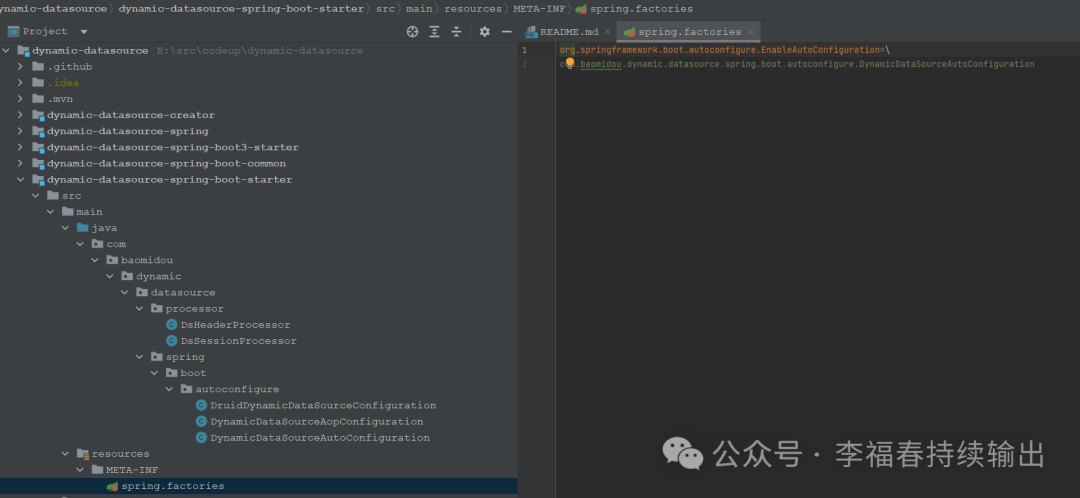Image resolution: width=1080 pixels, height=498 pixels.
Task: Select the dynamic package in tree
Action: point(158,276)
